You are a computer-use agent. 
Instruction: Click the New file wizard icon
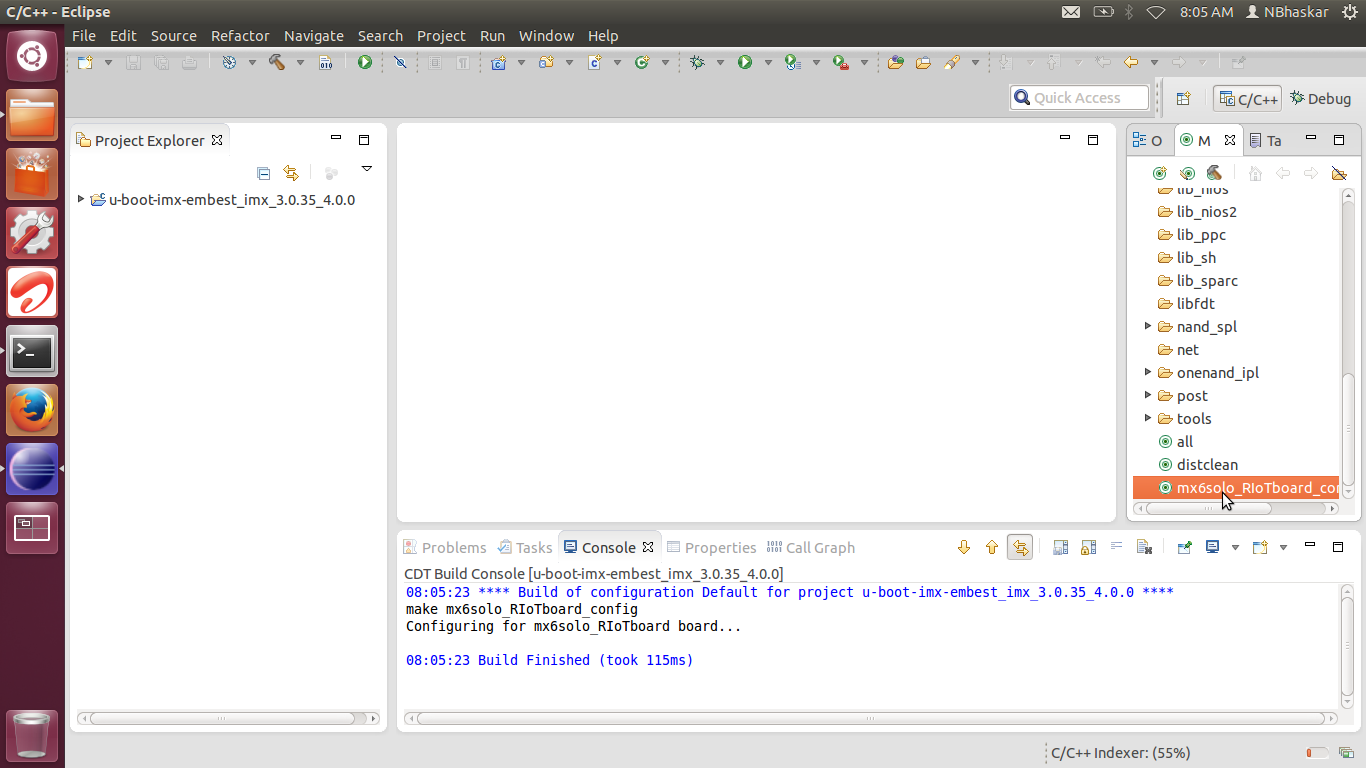(86, 62)
